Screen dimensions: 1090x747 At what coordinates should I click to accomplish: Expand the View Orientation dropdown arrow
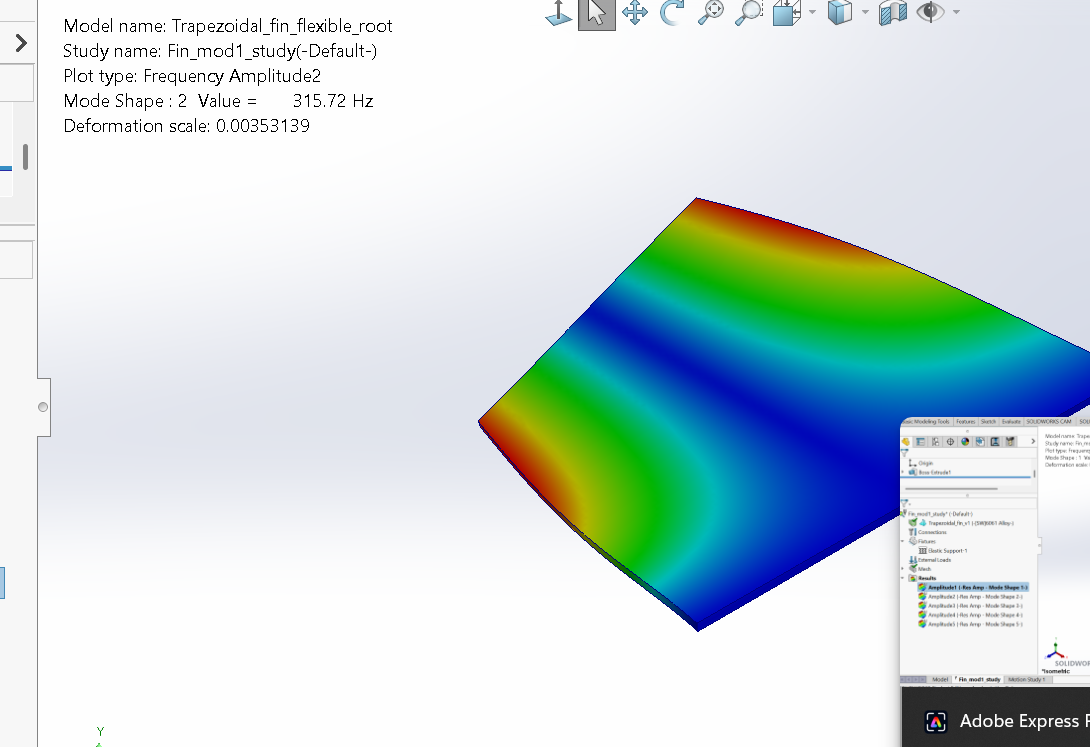tap(812, 12)
